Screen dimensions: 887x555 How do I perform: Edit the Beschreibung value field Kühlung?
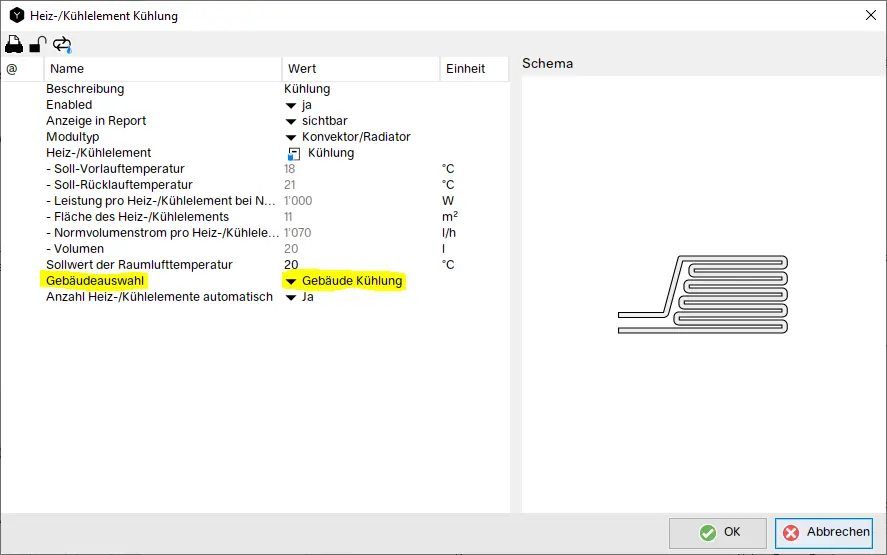tap(360, 89)
